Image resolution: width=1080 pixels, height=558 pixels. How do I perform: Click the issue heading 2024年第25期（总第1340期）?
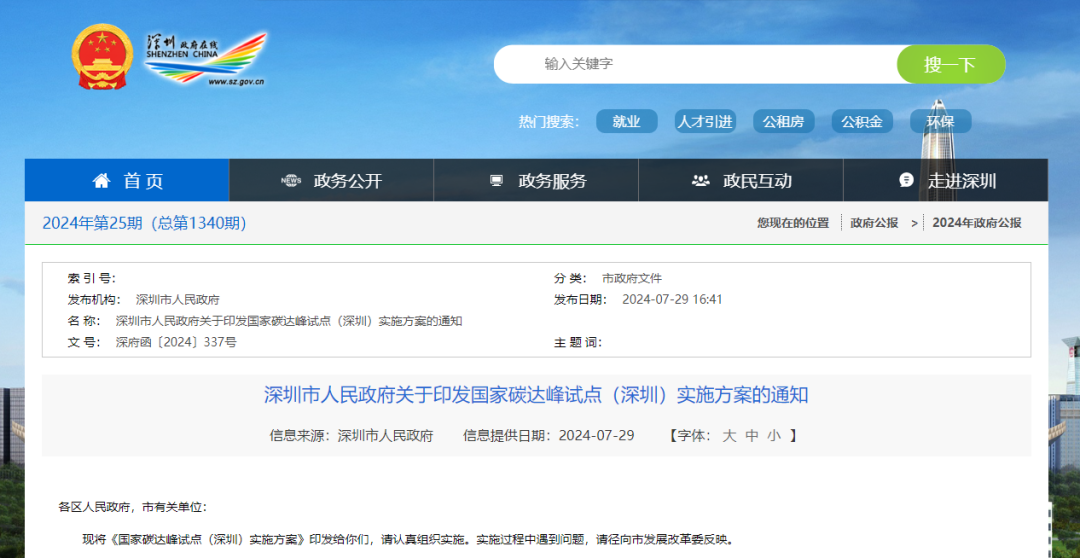[145, 223]
